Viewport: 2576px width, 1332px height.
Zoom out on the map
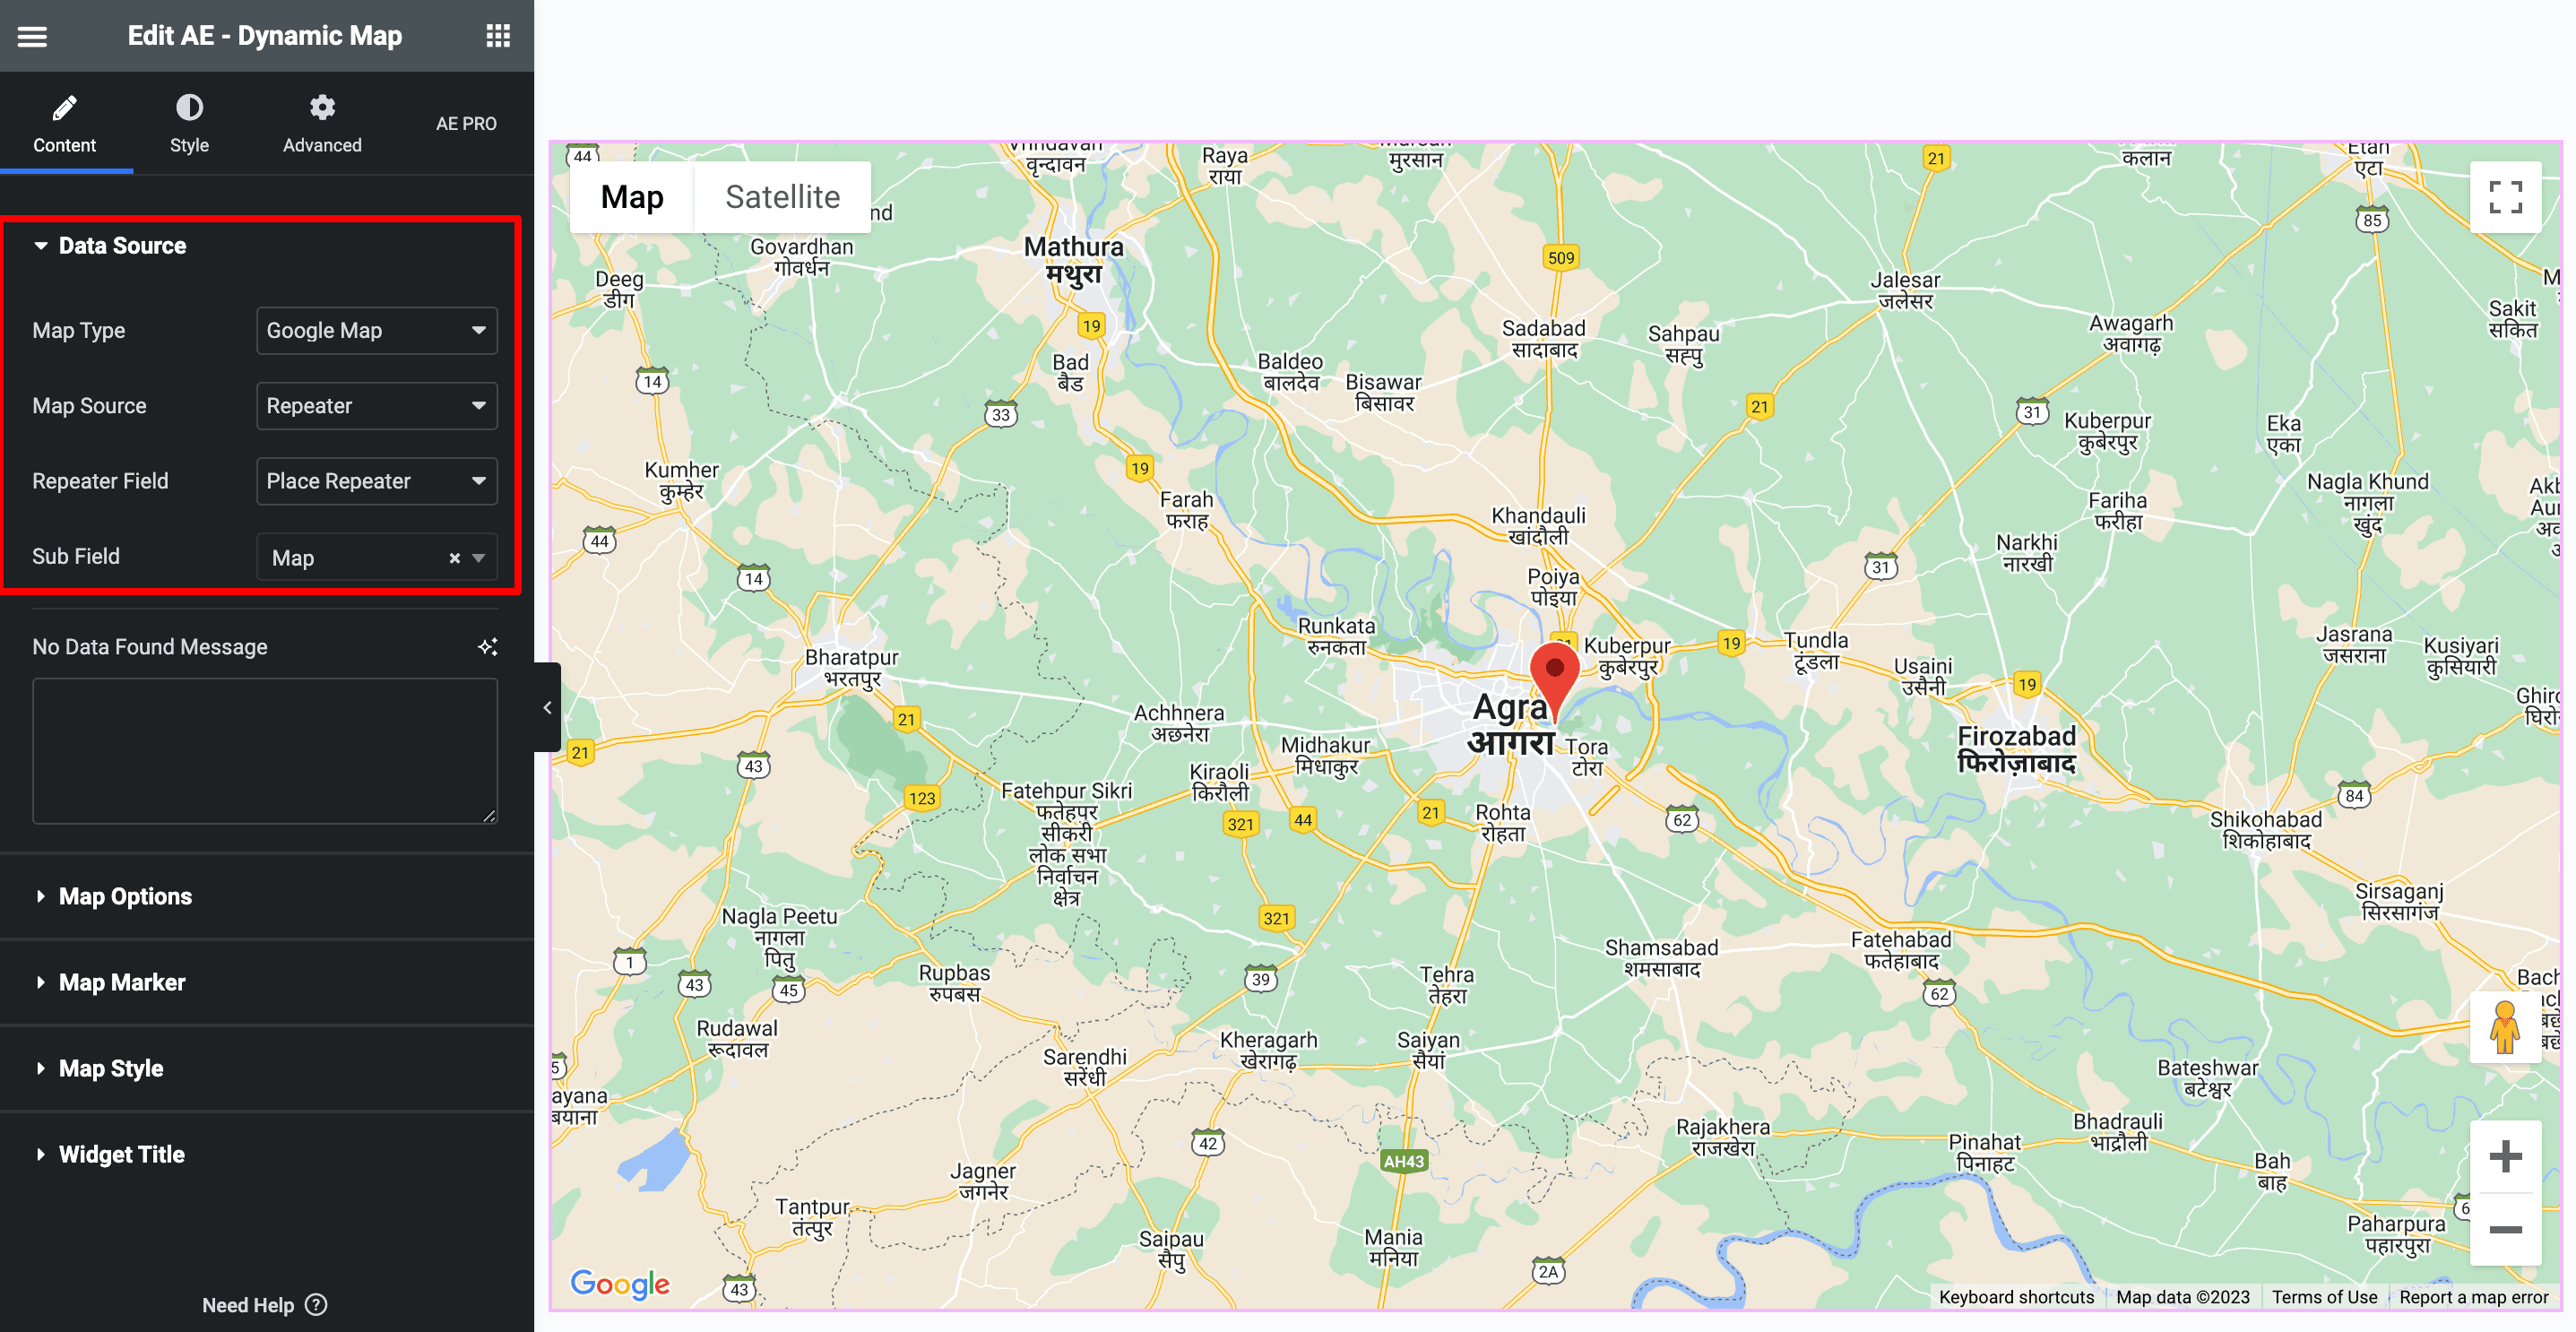tap(2505, 1230)
